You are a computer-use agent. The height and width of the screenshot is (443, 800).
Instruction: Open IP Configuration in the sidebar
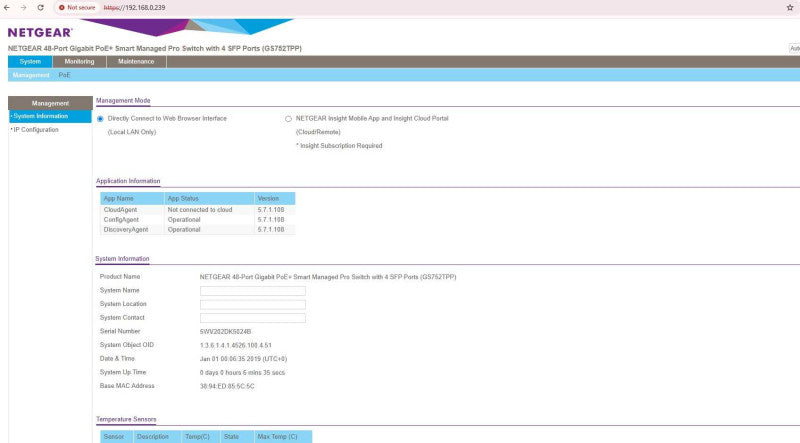[36, 130]
